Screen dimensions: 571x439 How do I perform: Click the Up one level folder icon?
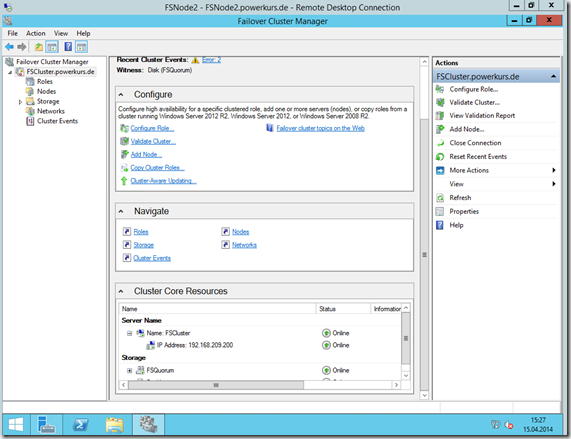[39, 47]
